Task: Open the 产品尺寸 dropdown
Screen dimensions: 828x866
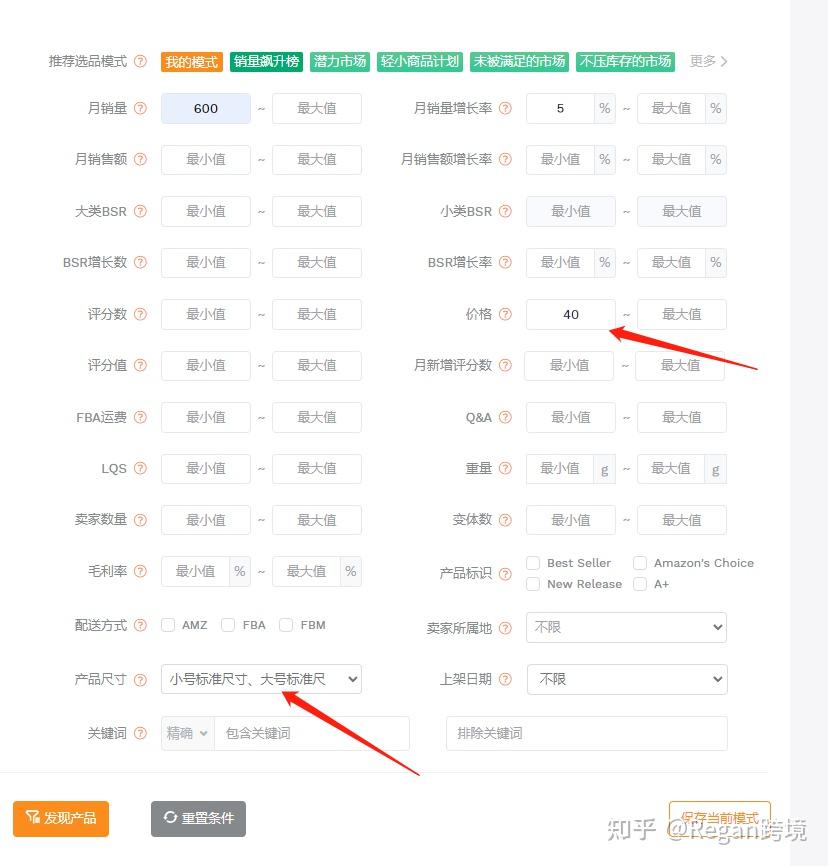Action: (261, 679)
